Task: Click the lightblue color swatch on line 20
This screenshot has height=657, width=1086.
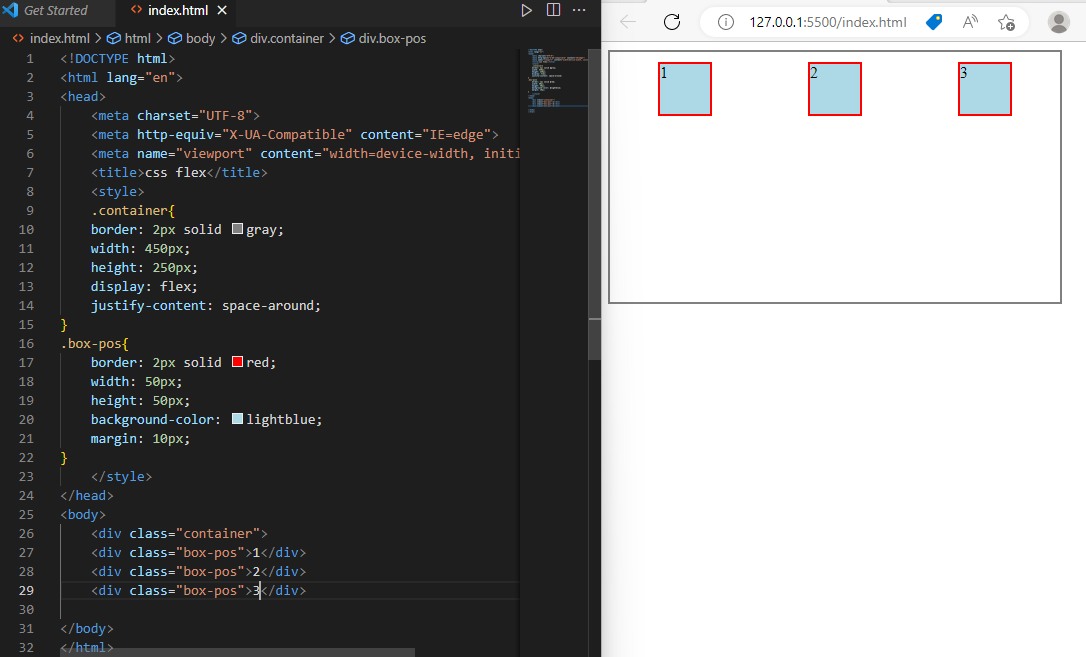Action: click(x=238, y=418)
